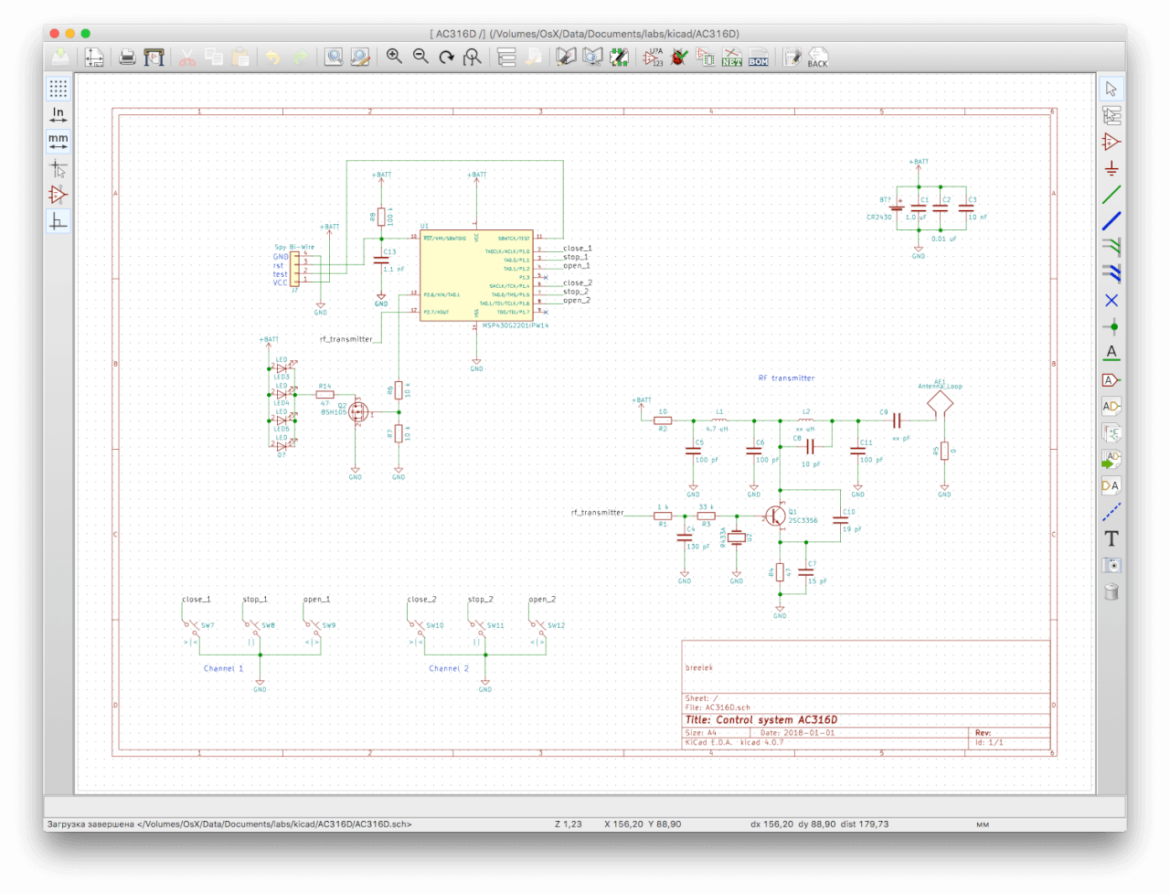
Task: Open Pcbnew layout editor icon
Action: (792, 57)
